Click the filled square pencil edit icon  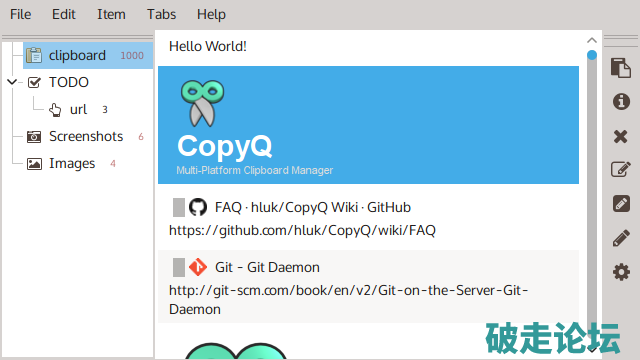(x=621, y=203)
